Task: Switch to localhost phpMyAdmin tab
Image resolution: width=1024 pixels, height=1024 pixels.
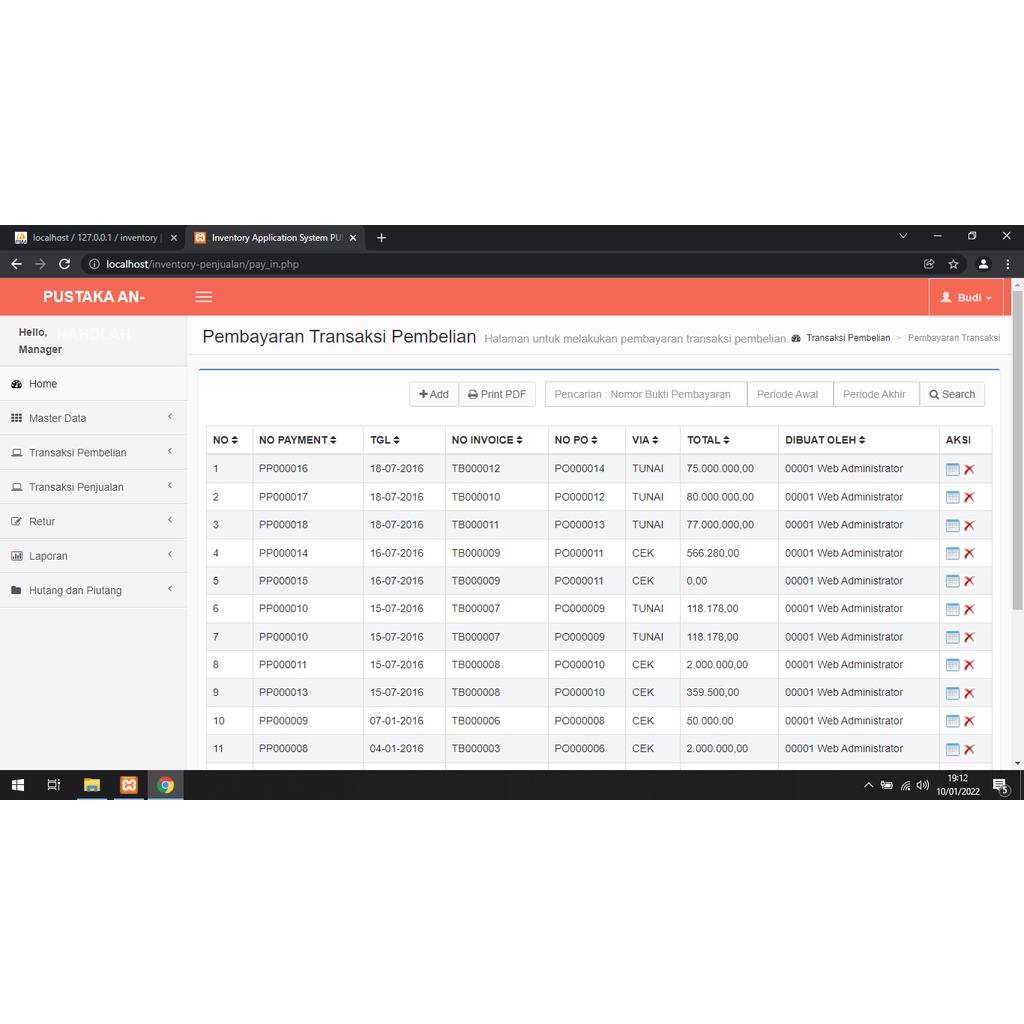Action: click(95, 238)
